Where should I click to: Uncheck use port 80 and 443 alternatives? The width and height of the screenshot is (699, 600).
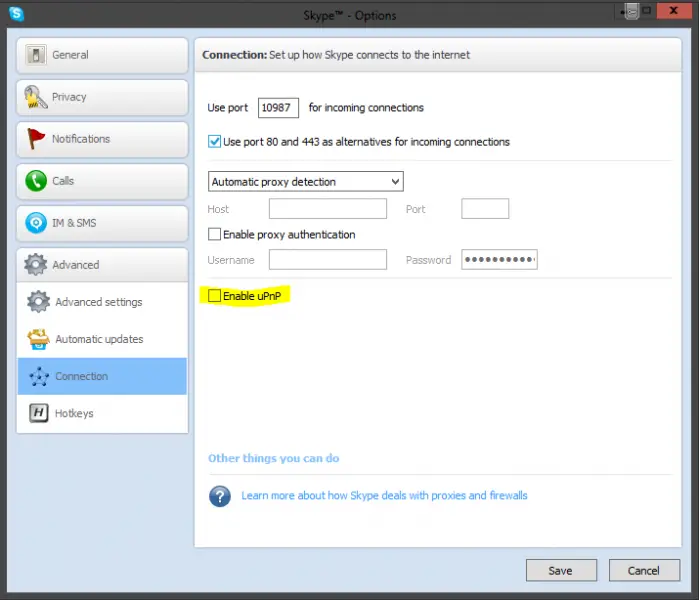tap(214, 142)
